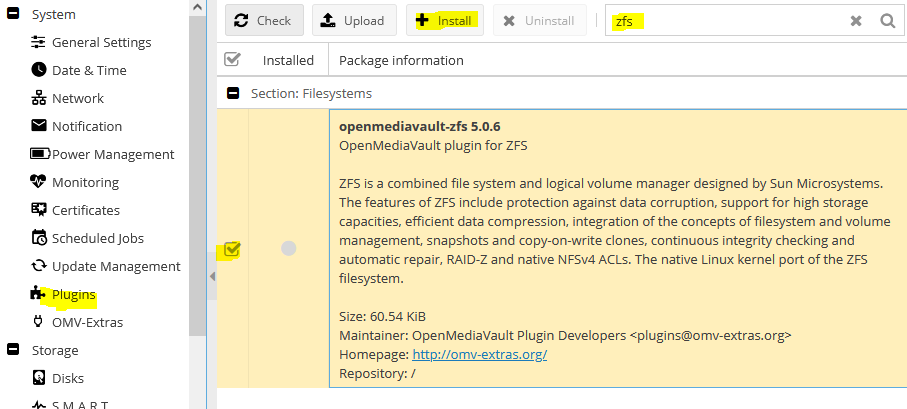Click the Size: 60.54 KiB text
This screenshot has height=409, width=907.
(382, 316)
